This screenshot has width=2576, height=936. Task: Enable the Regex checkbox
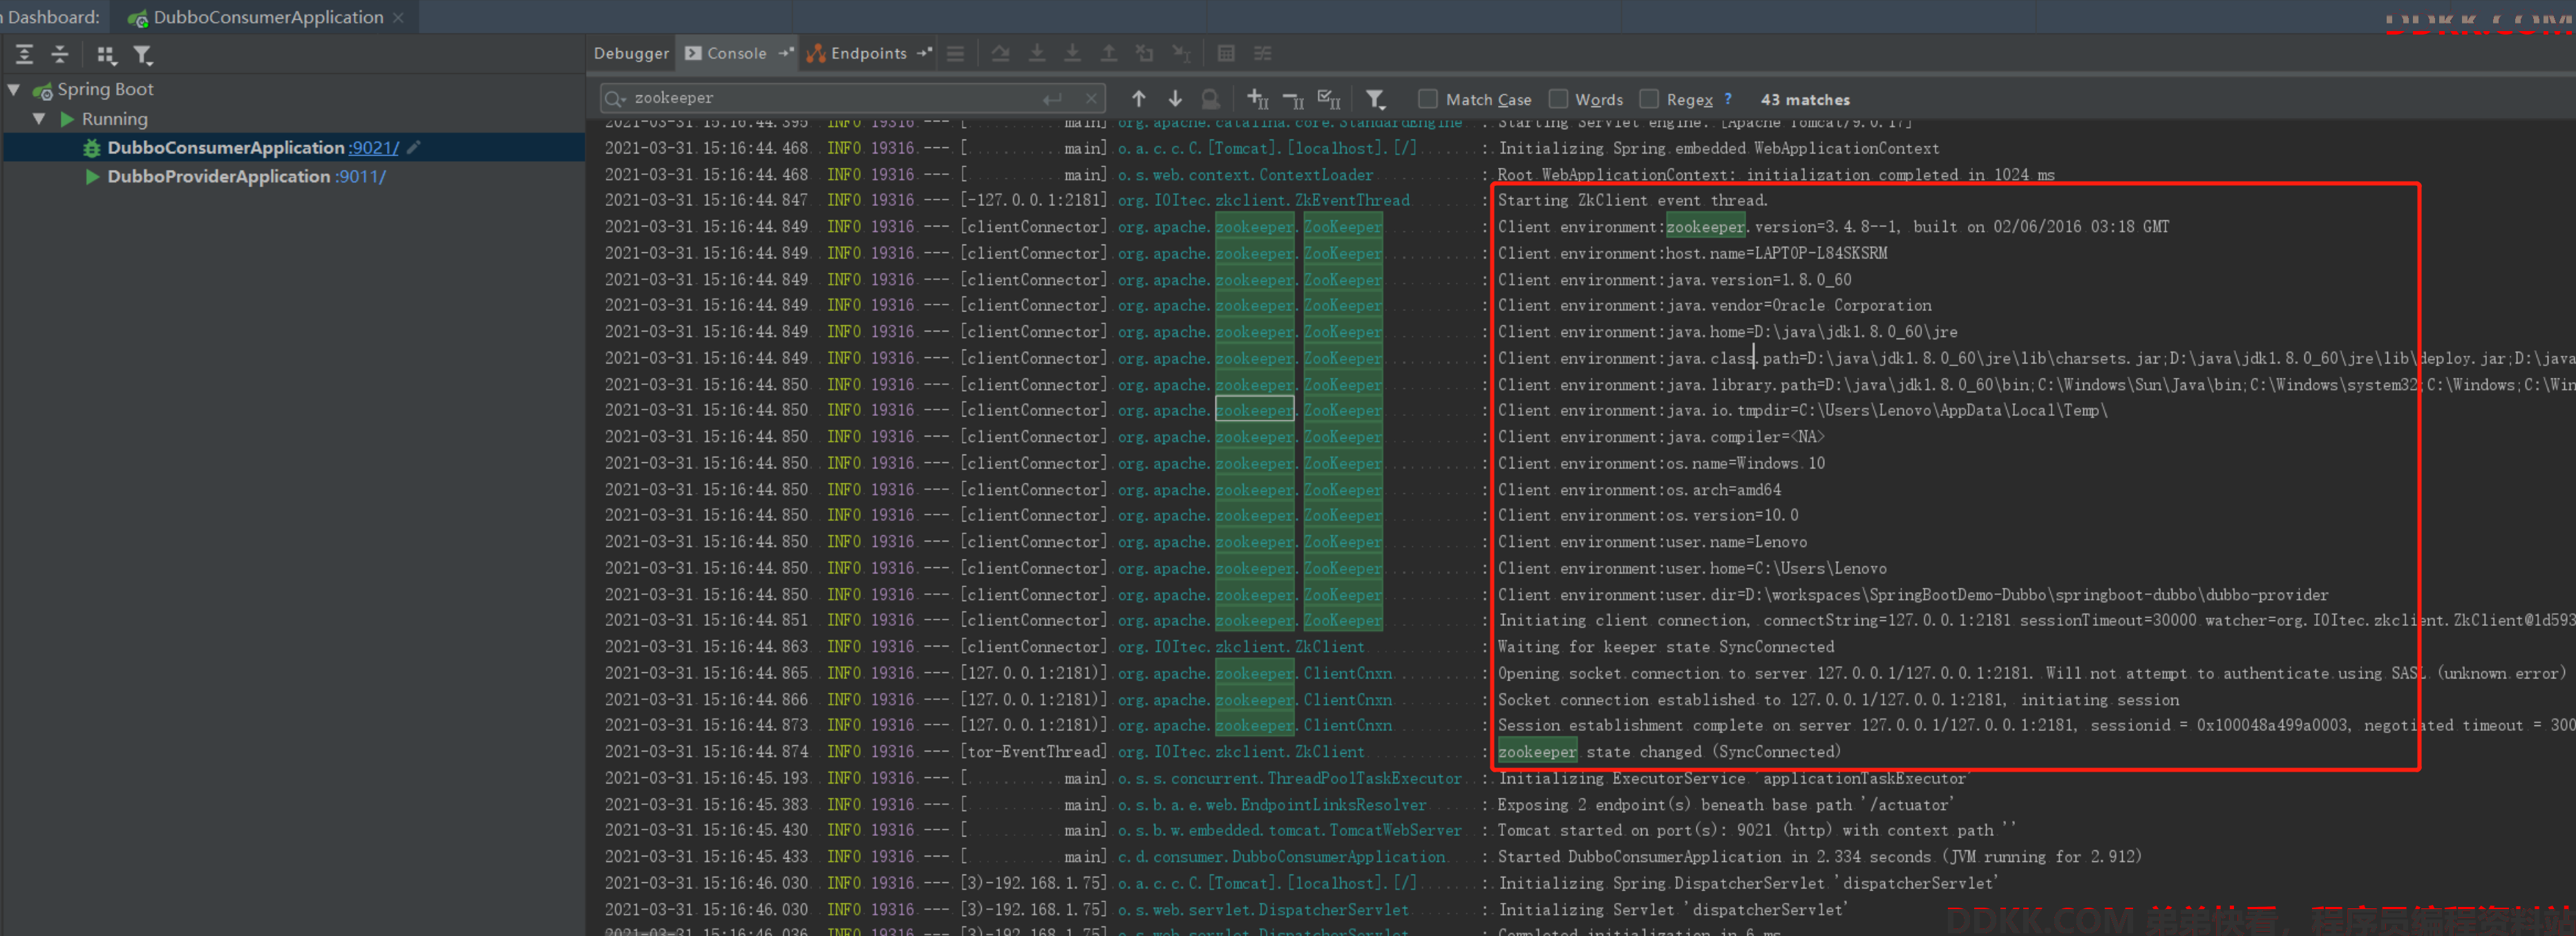[x=1649, y=99]
